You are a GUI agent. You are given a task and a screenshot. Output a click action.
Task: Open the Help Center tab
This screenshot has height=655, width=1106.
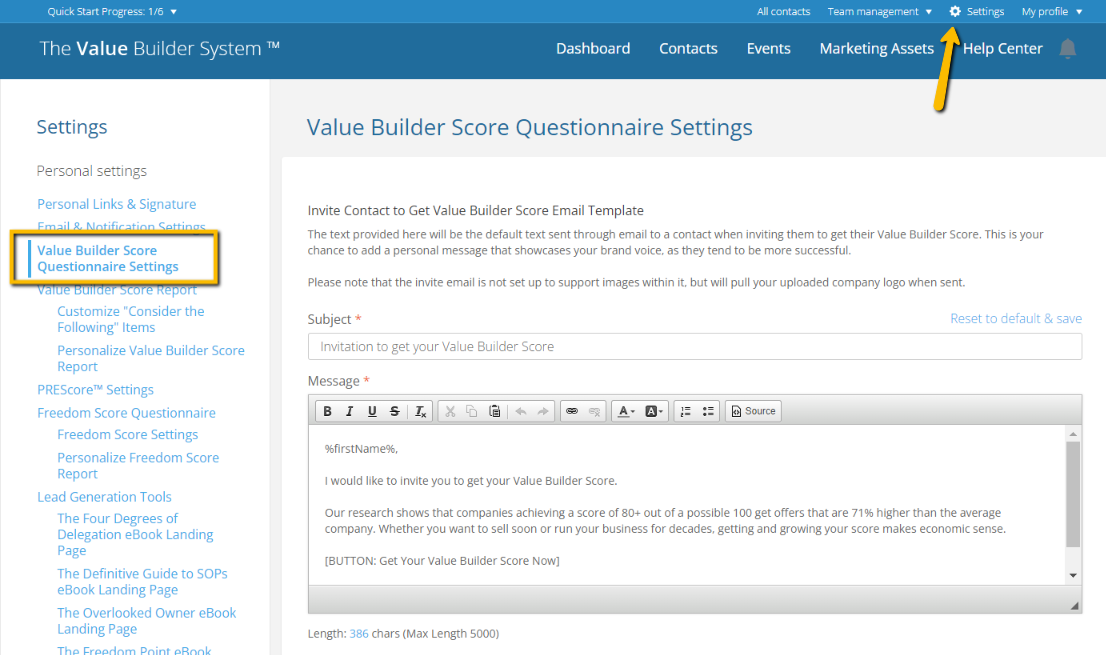pos(1002,49)
